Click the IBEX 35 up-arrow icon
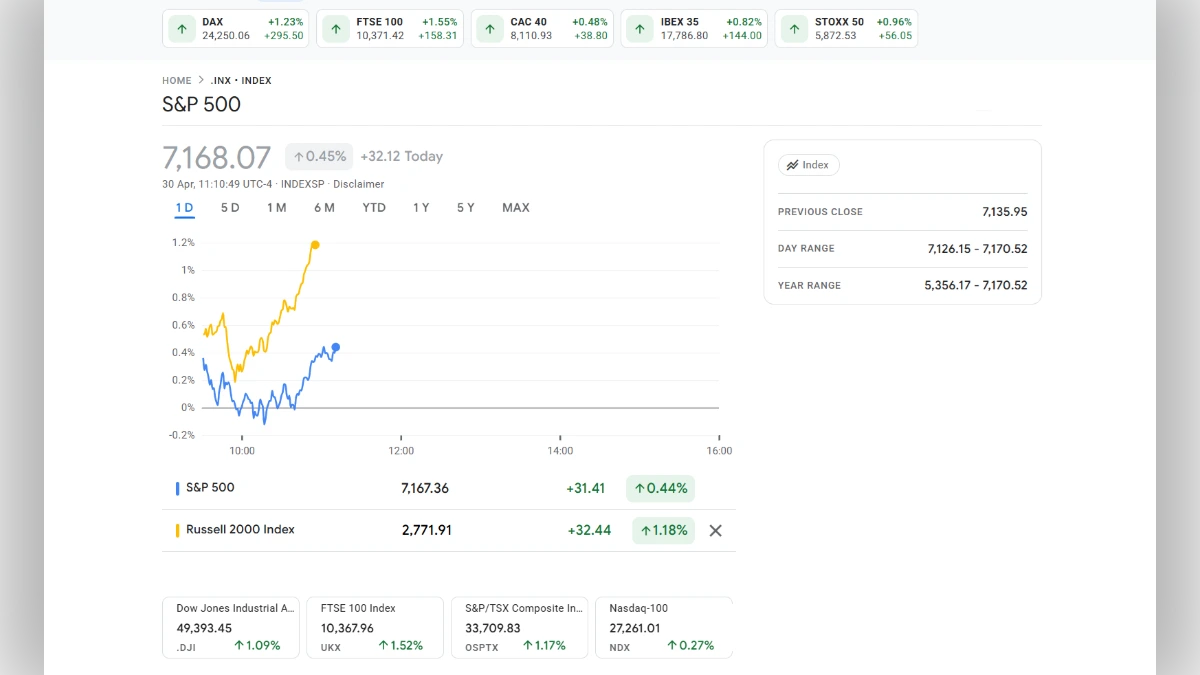 640,29
